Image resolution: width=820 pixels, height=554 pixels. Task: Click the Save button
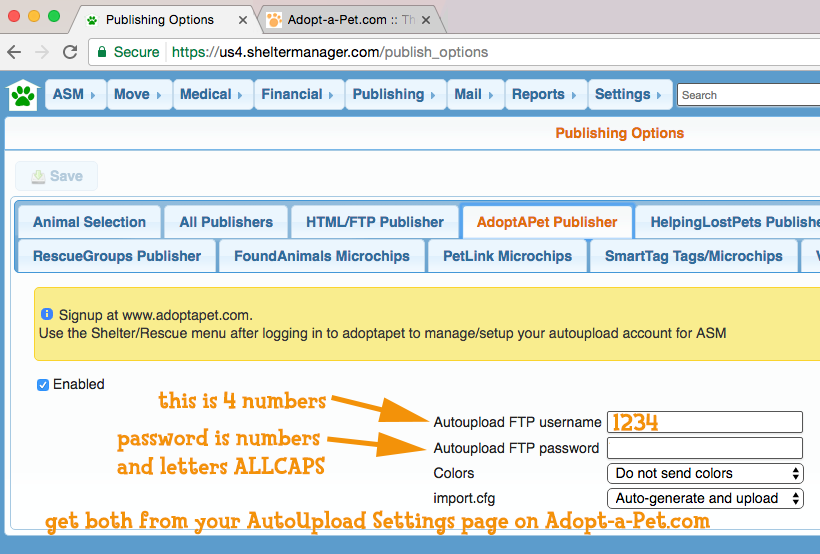(56, 176)
